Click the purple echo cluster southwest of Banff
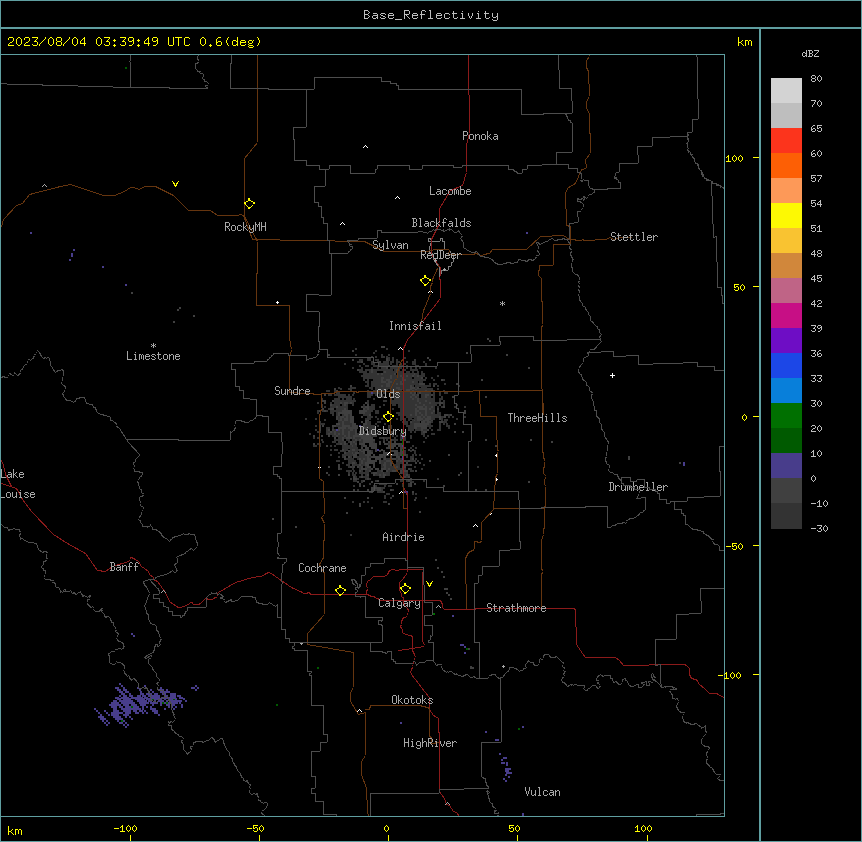The height and width of the screenshot is (842, 862). 142,704
